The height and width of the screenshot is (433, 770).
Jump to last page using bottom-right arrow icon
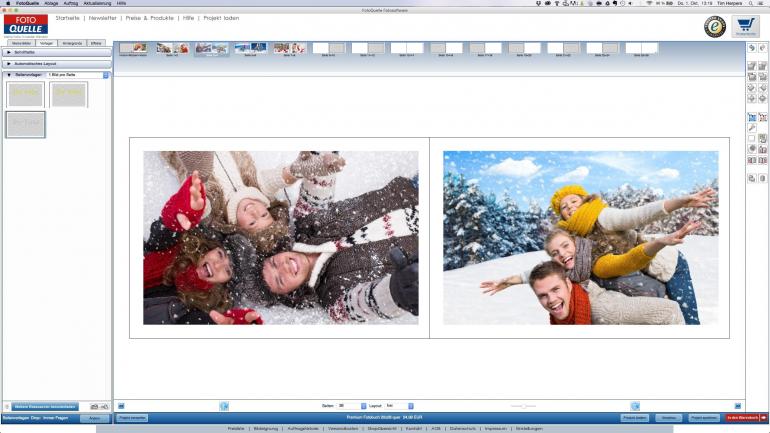click(x=738, y=406)
